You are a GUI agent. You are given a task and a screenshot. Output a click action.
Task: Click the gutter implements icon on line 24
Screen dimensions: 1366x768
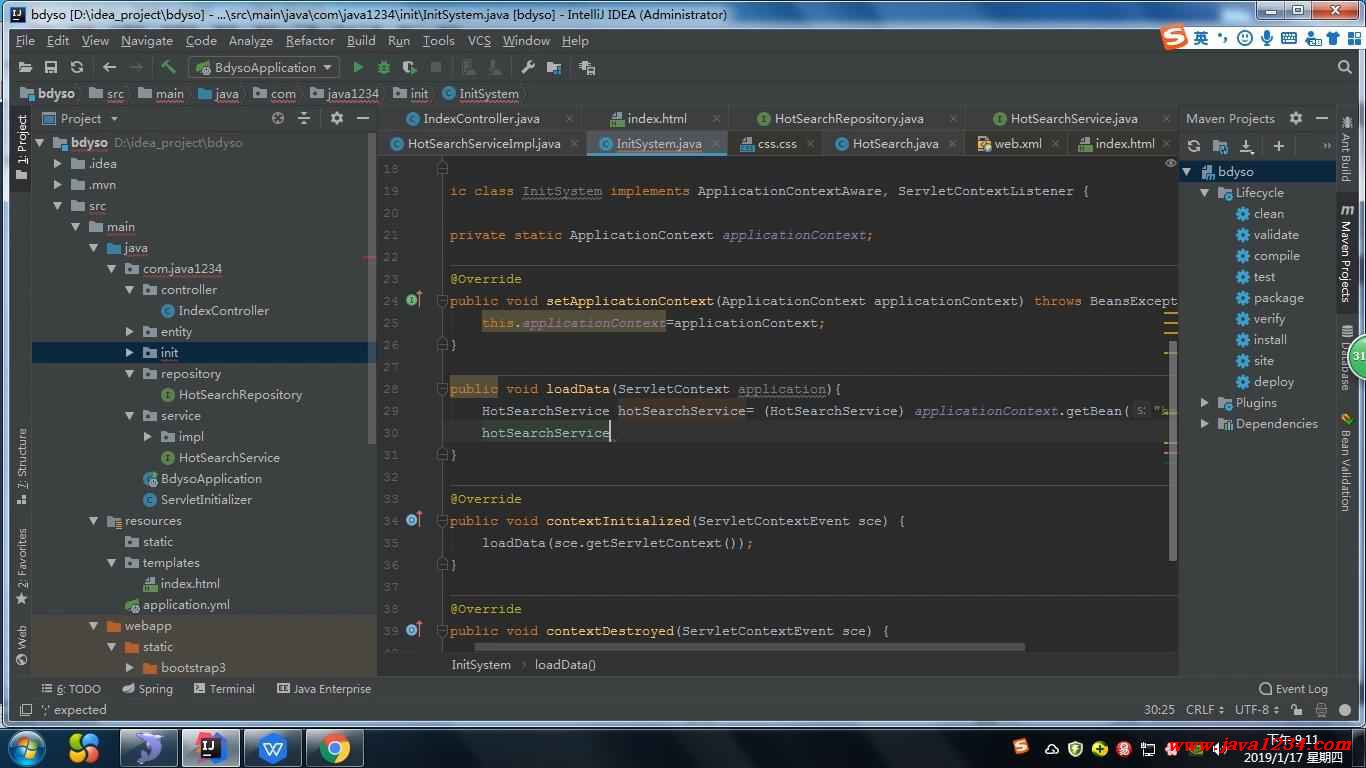[413, 300]
